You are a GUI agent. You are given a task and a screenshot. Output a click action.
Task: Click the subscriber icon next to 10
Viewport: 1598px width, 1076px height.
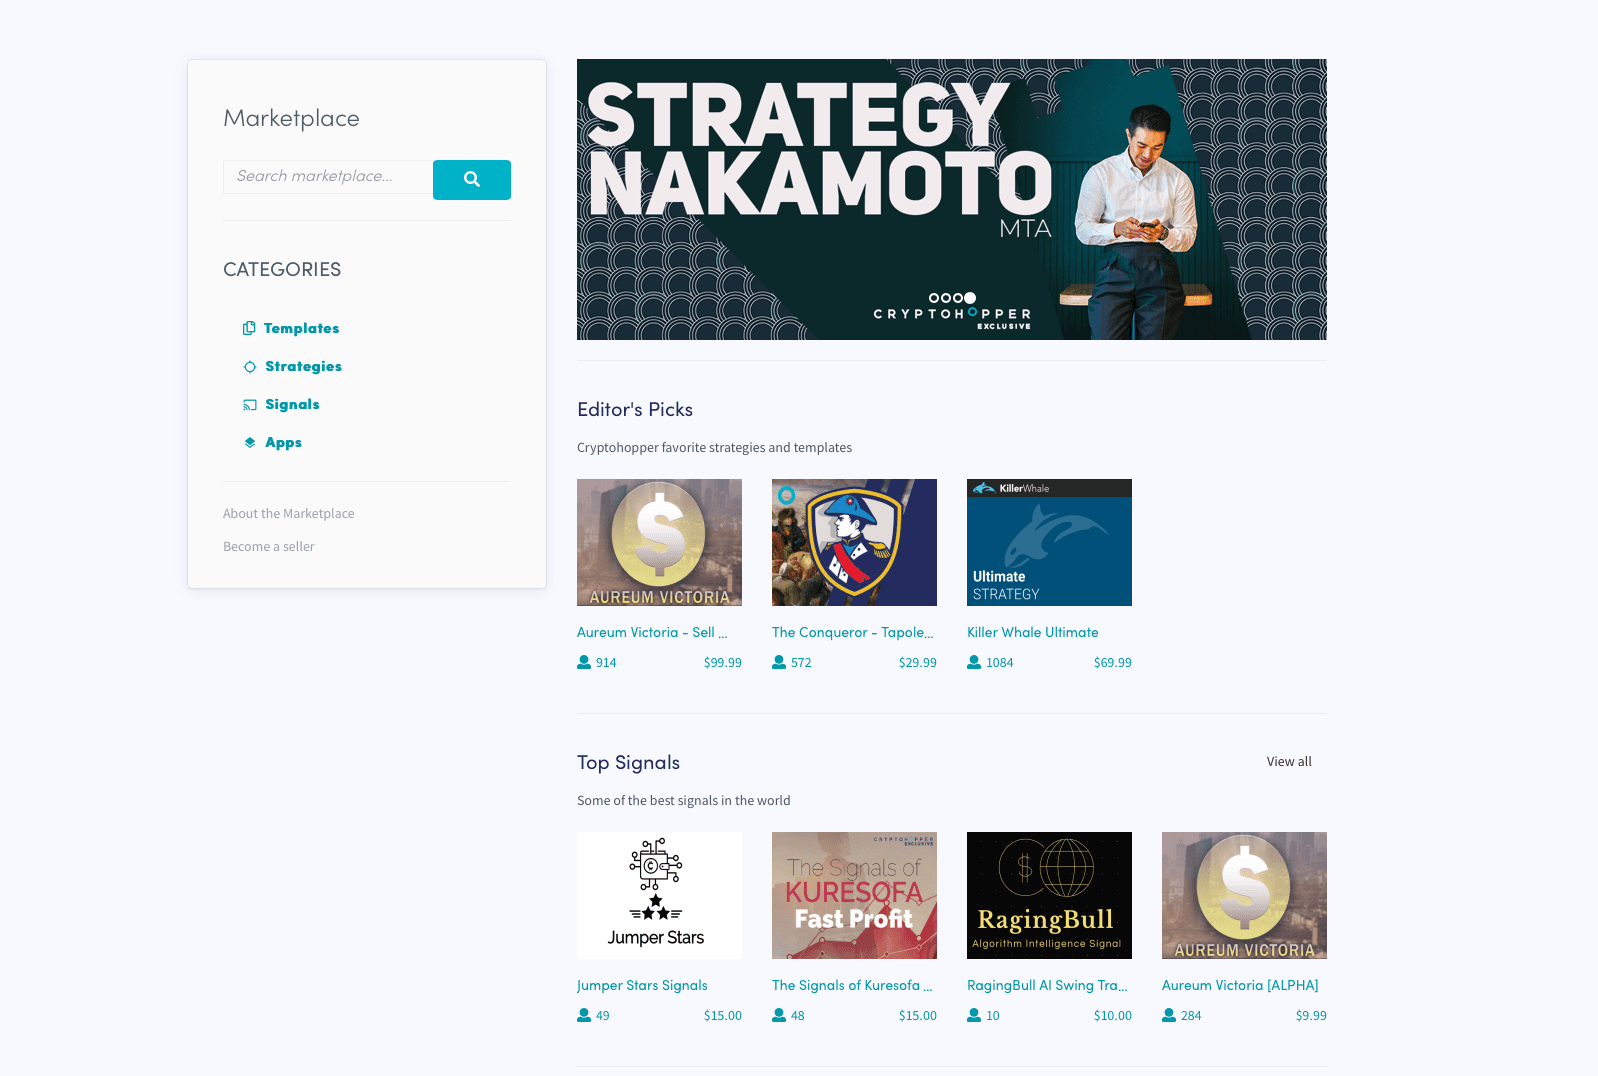point(974,1015)
